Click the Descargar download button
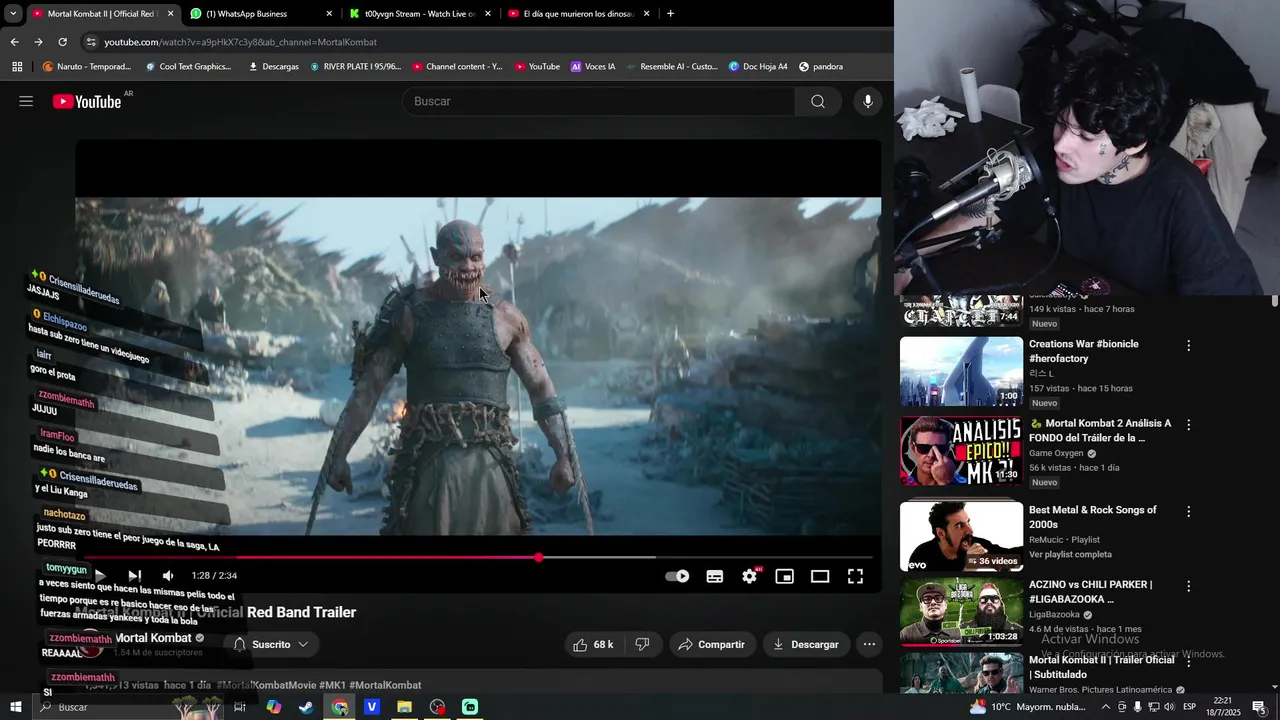The width and height of the screenshot is (1280, 720). [806, 645]
